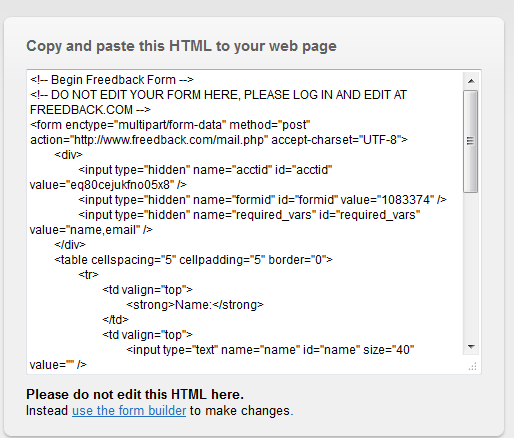This screenshot has width=514, height=438.
Task: Click the textarea resize grip corner icon
Action: pyautogui.click(x=472, y=366)
